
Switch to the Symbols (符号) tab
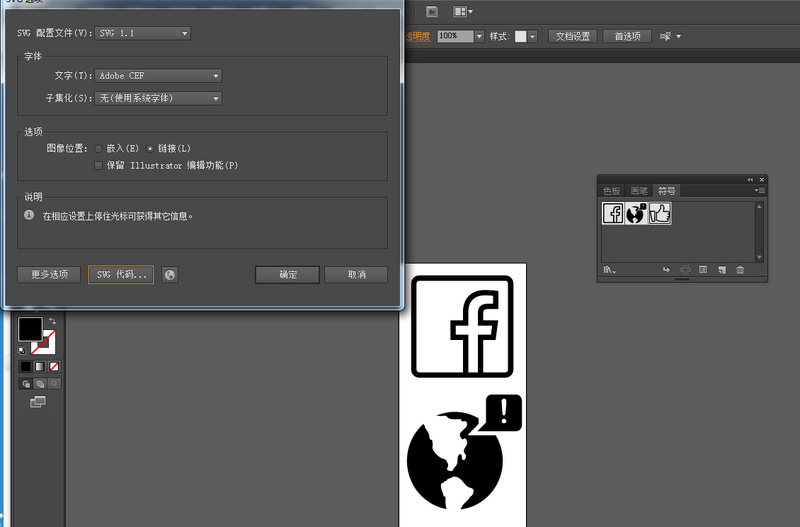(x=666, y=191)
